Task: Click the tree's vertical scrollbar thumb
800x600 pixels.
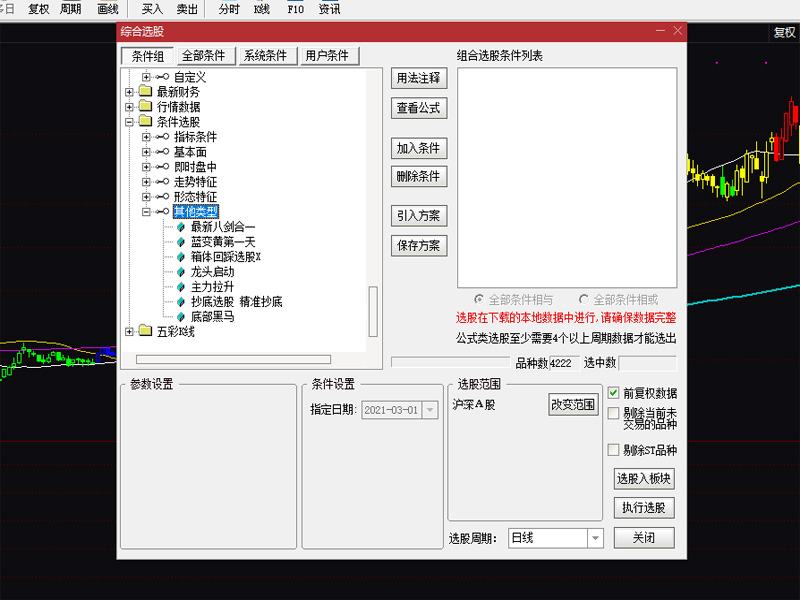Action: pos(373,311)
